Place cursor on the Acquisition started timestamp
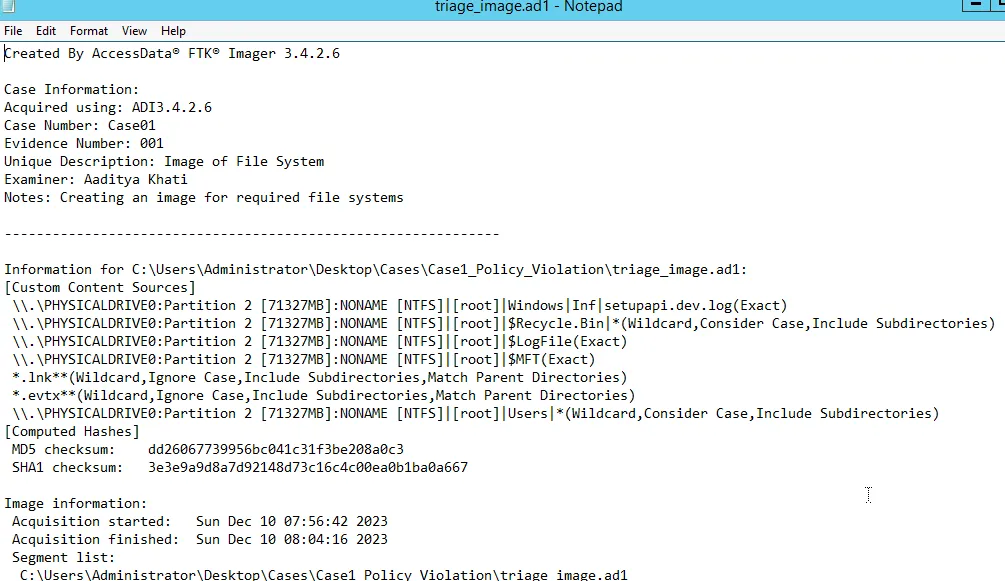 291,521
